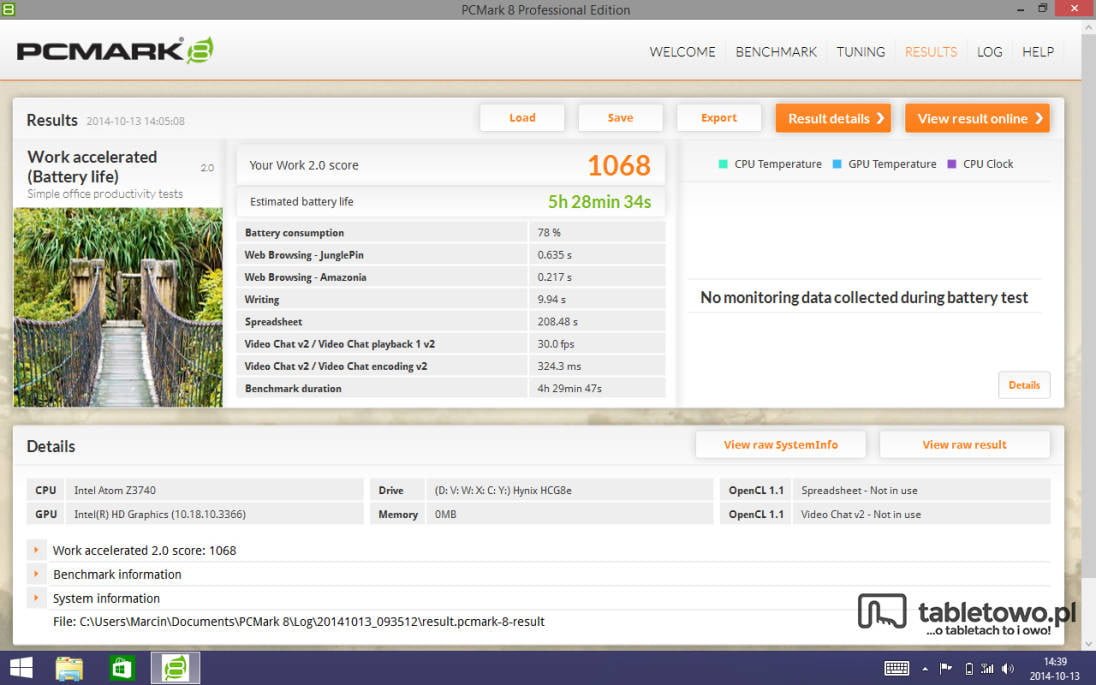Click the Save result button
This screenshot has width=1096, height=685.
click(x=620, y=117)
